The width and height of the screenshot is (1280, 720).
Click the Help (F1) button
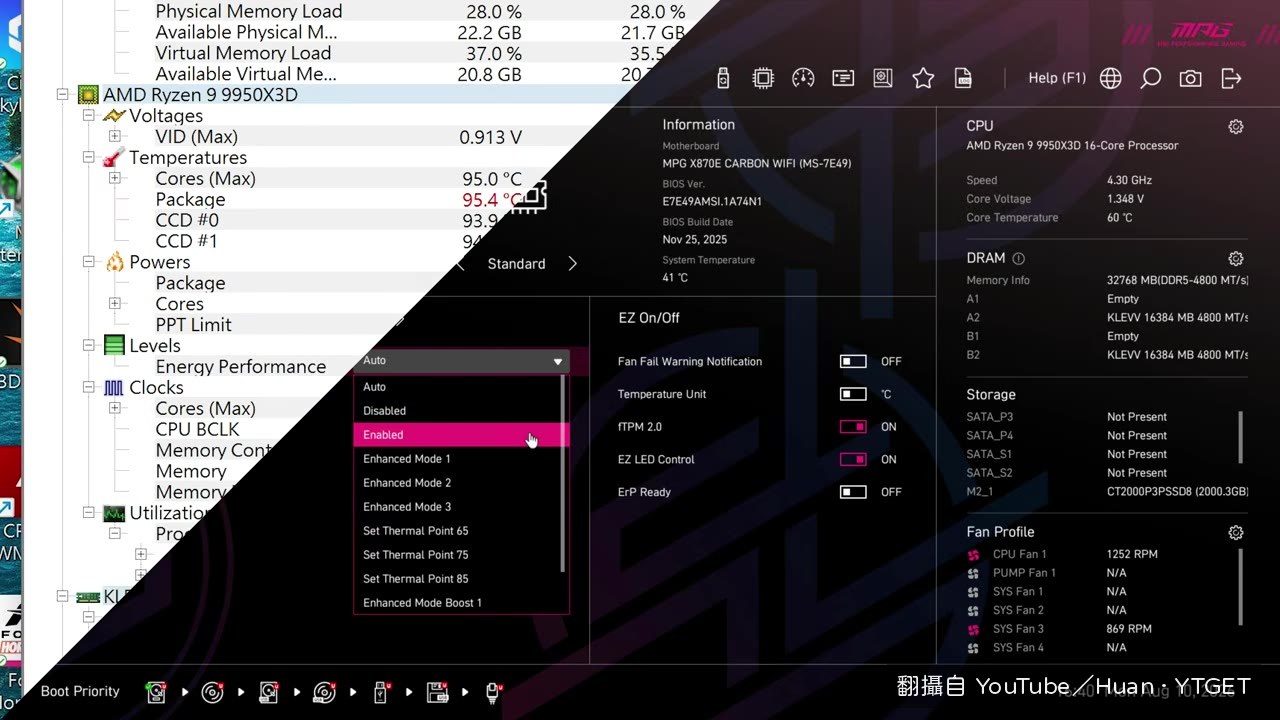pos(1057,78)
